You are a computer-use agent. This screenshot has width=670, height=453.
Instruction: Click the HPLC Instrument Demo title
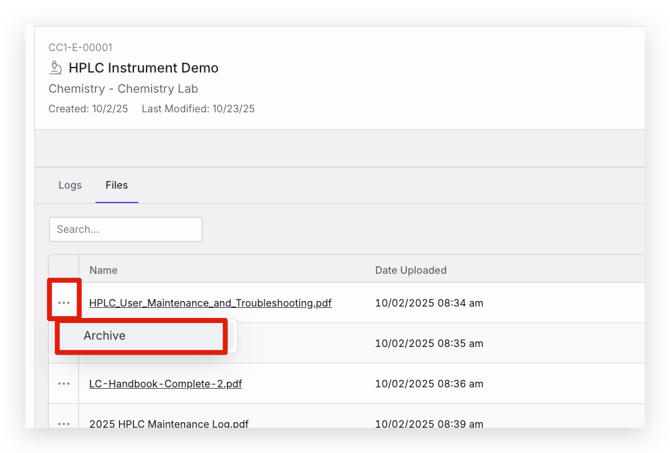coord(143,68)
